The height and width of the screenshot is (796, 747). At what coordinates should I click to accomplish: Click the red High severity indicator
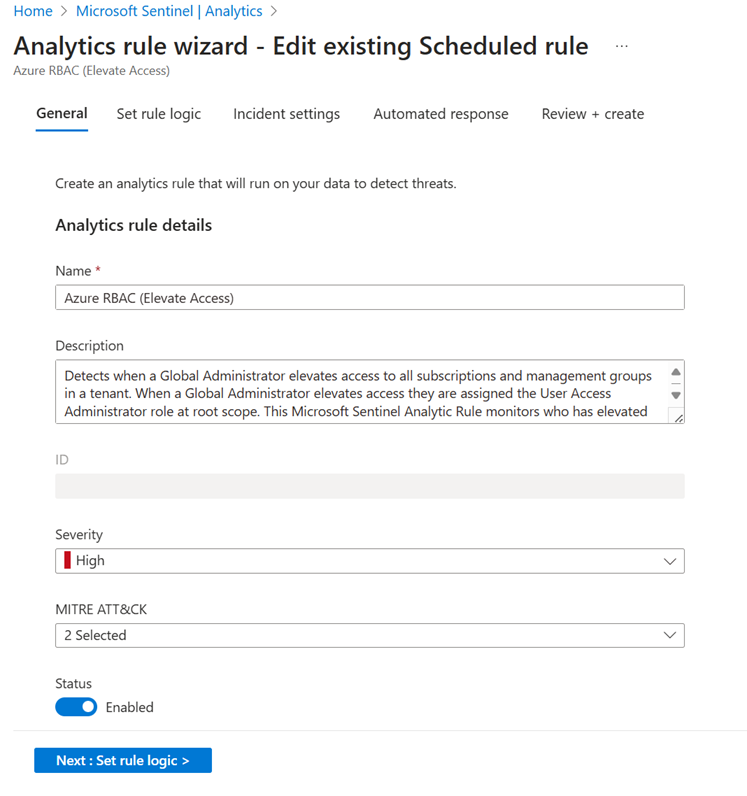pyautogui.click(x=68, y=561)
